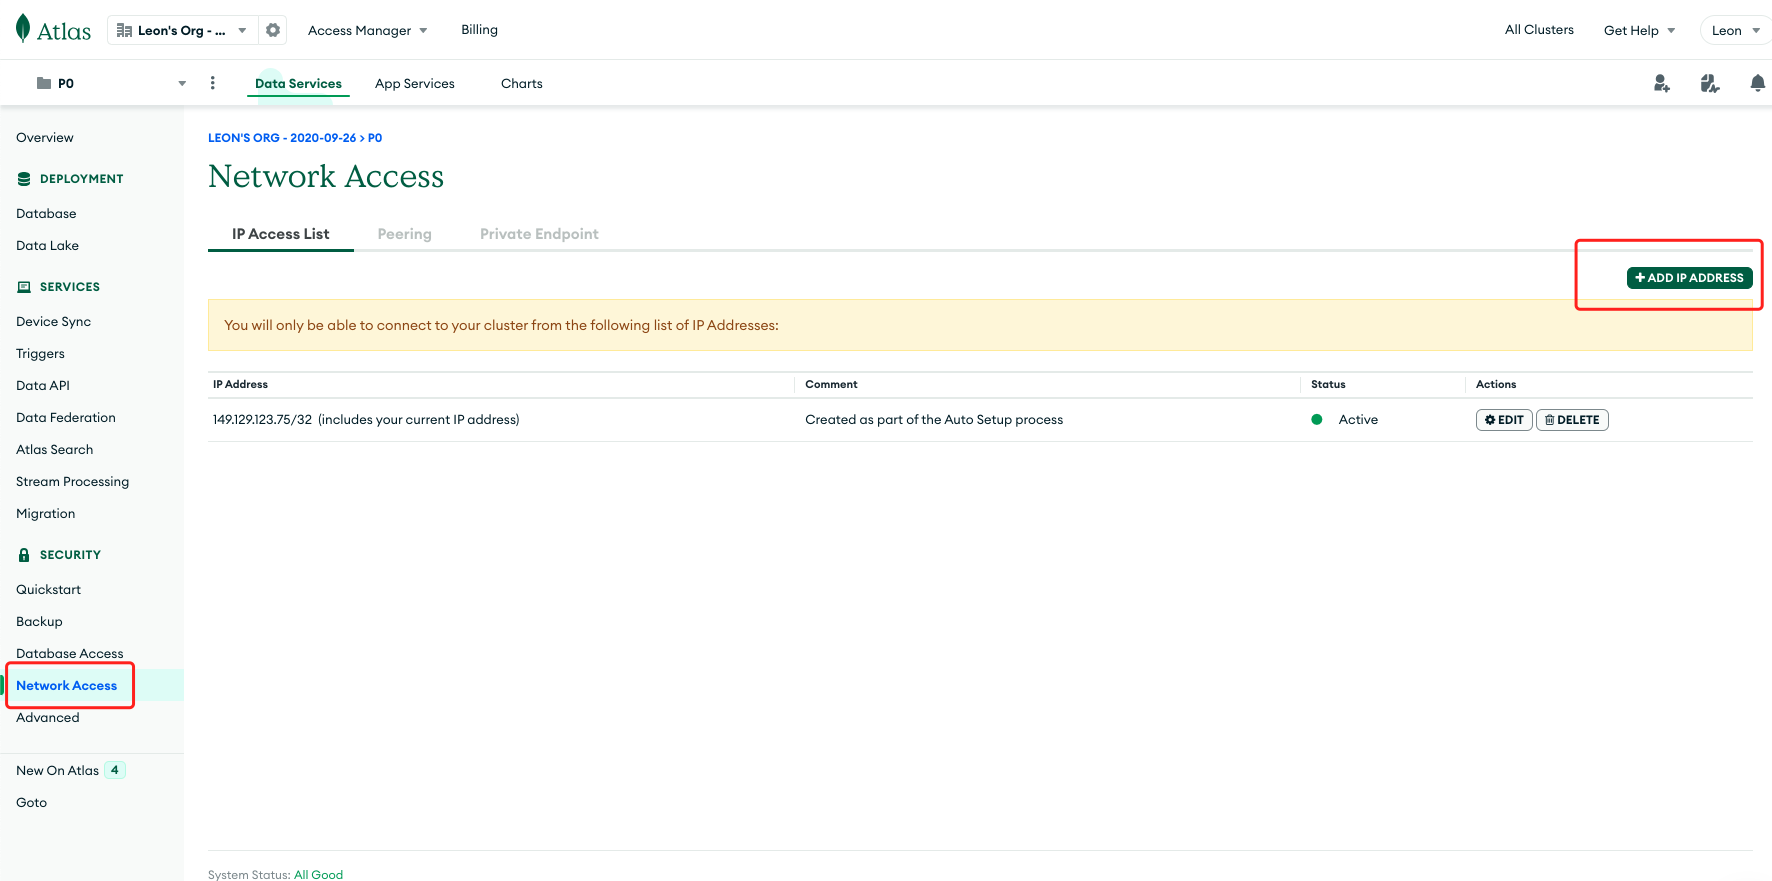Open Data API in the sidebar
1772x881 pixels.
click(43, 386)
